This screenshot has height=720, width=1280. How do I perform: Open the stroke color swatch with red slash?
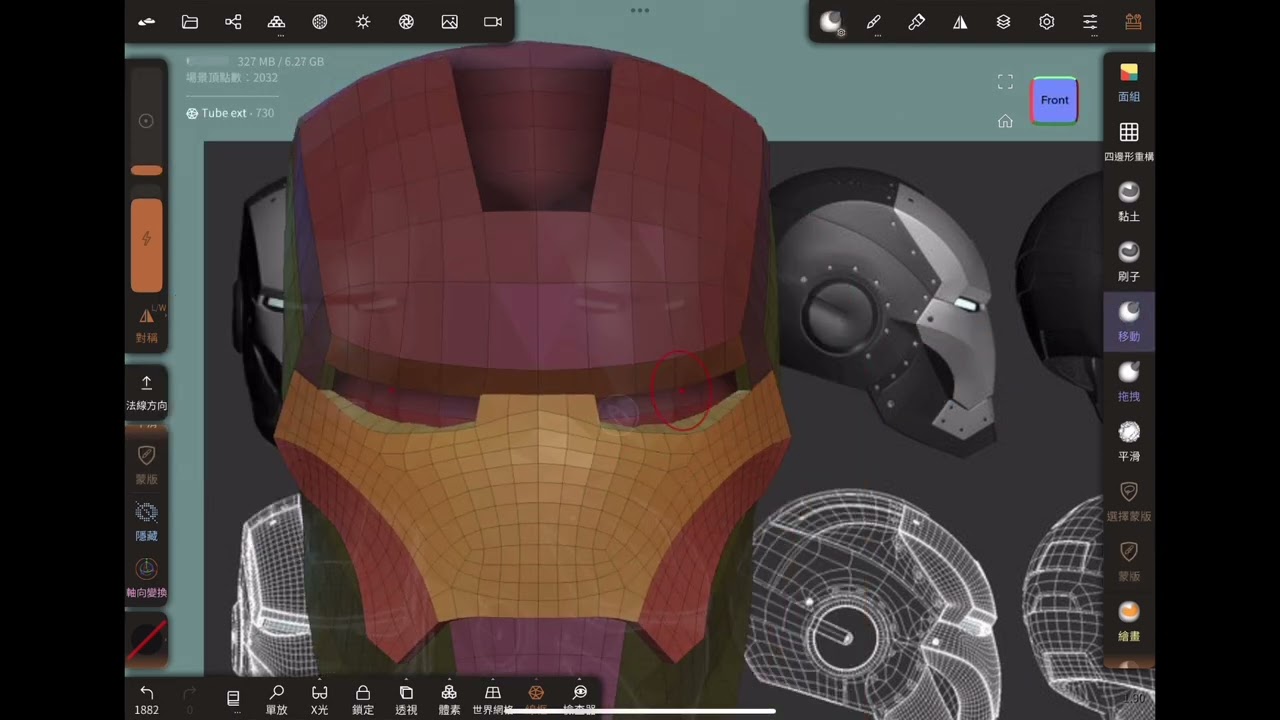[147, 640]
